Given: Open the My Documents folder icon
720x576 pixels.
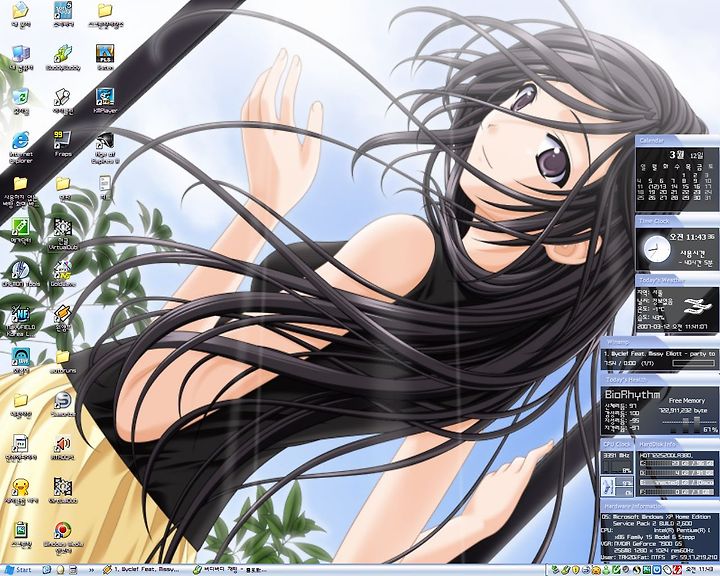Looking at the screenshot, I should point(20,11).
